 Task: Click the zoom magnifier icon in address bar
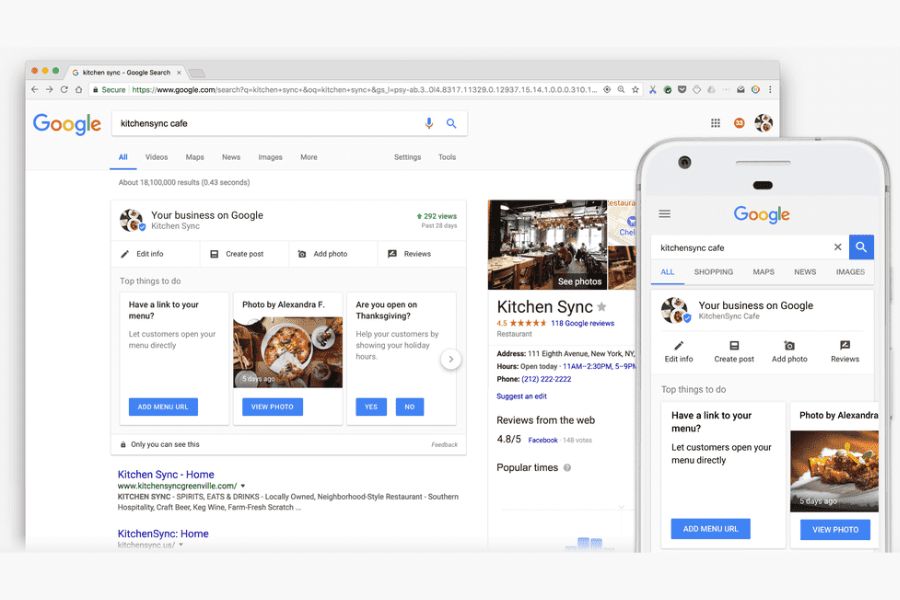point(621,90)
